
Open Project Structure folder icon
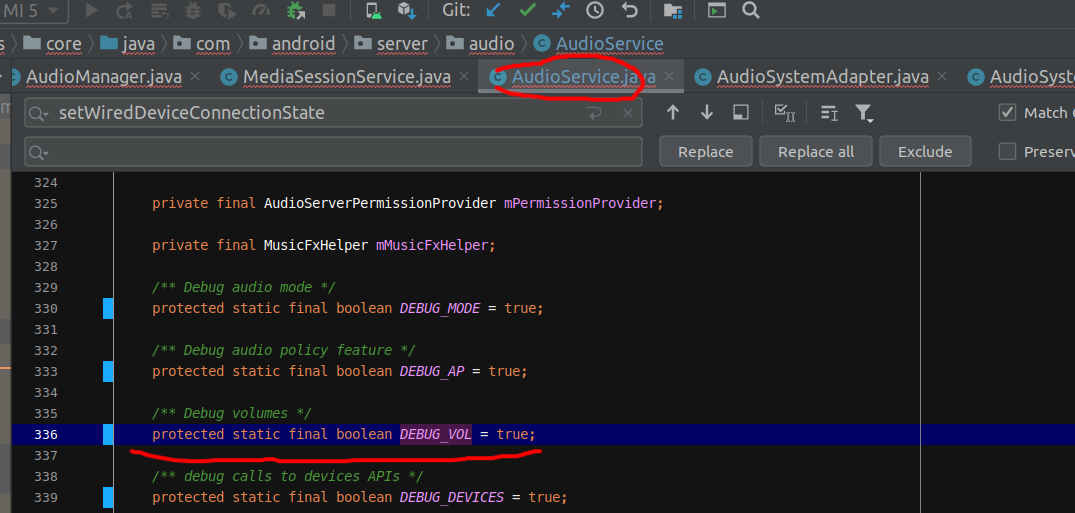pos(673,10)
